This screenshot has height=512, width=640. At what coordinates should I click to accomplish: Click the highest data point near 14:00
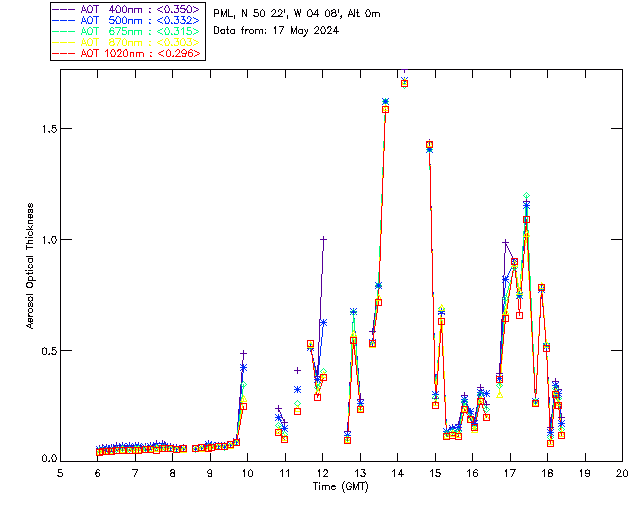[404, 82]
